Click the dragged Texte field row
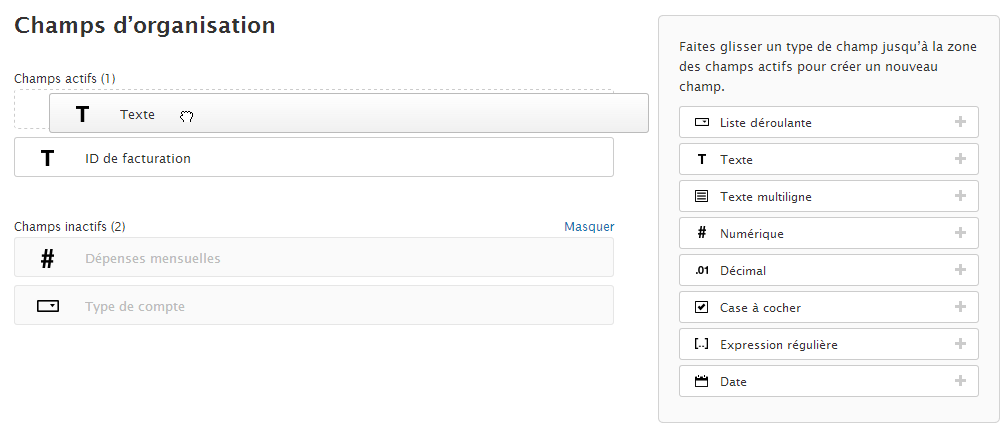The width and height of the screenshot is (1003, 431). click(348, 114)
